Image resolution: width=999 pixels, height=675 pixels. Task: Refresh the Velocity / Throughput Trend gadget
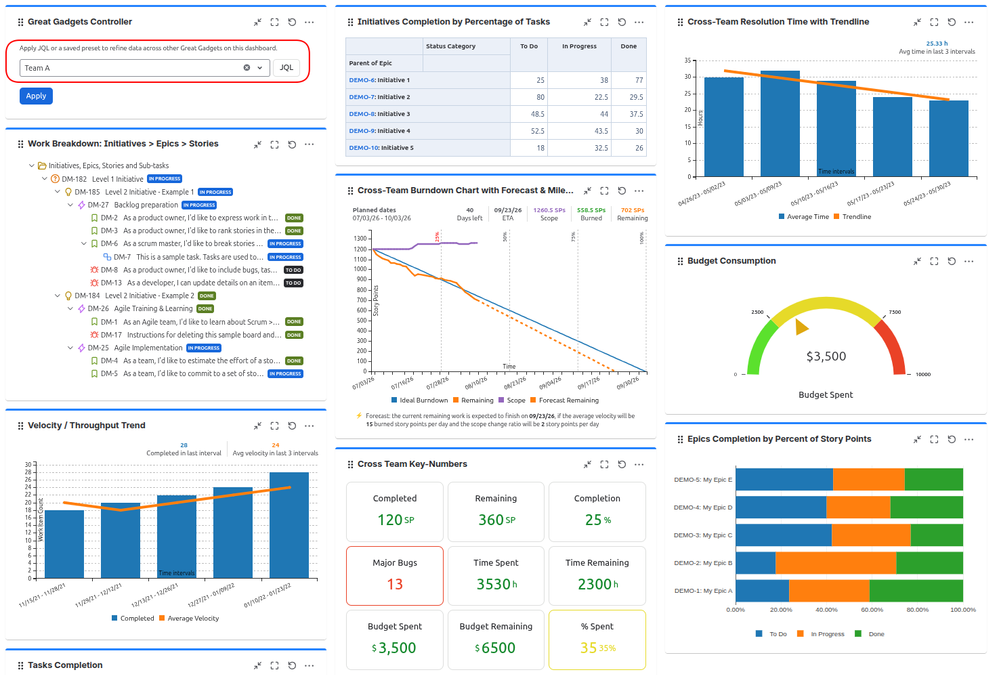click(x=292, y=426)
